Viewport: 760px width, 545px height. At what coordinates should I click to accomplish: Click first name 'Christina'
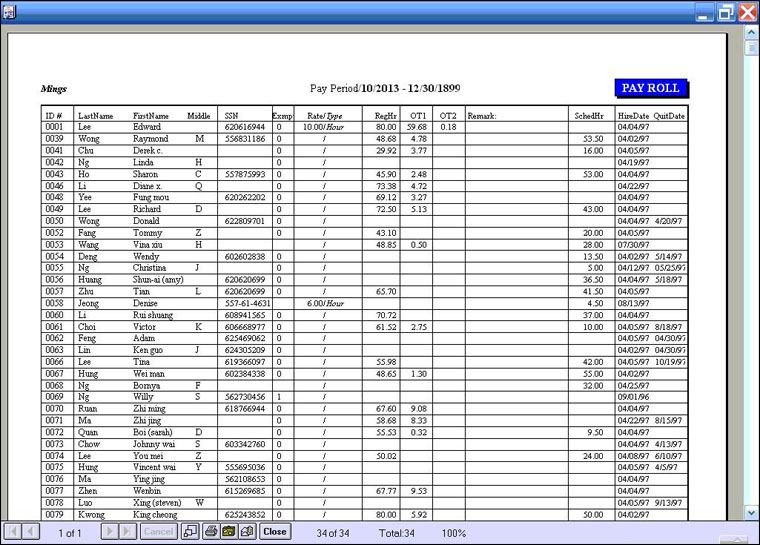coord(149,268)
